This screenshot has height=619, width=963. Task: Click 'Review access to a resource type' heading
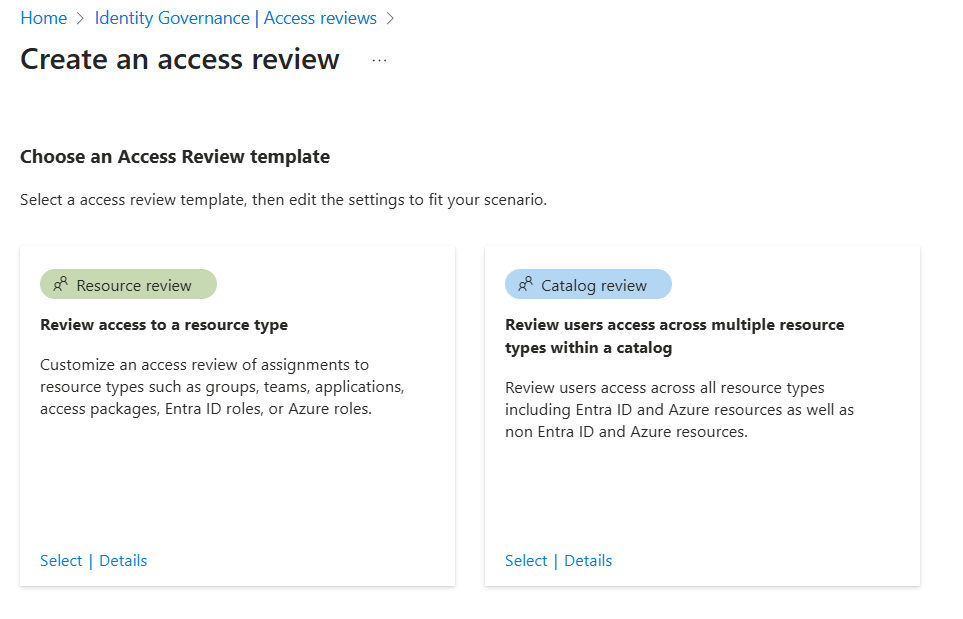coord(164,324)
